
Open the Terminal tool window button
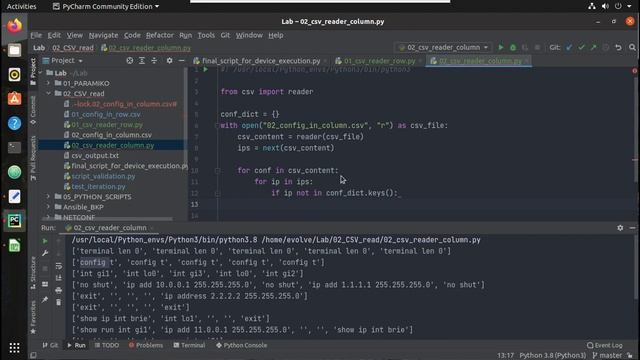(x=189, y=345)
